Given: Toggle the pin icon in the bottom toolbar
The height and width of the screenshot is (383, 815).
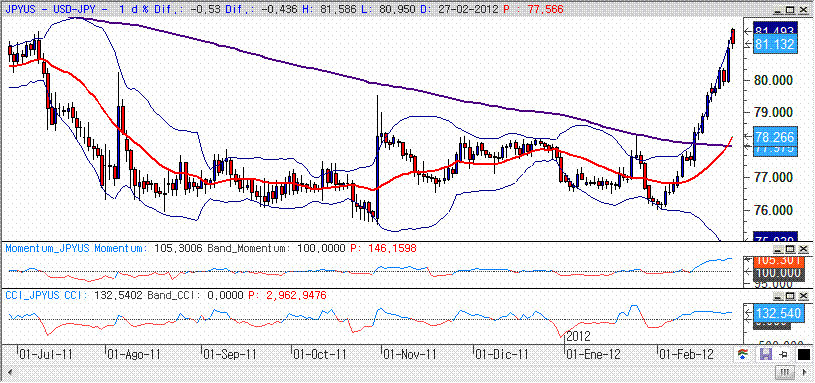Looking at the screenshot, I should (784, 354).
